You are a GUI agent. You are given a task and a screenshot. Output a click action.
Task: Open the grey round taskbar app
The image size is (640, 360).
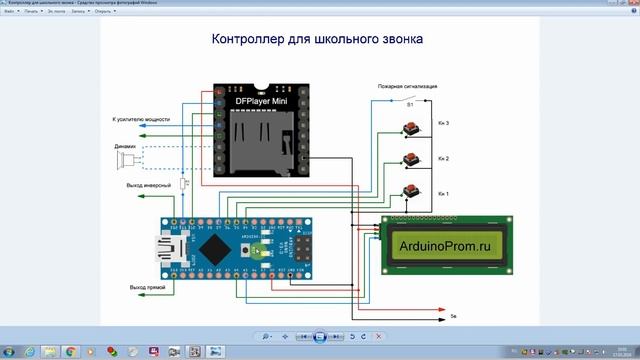pyautogui.click(x=133, y=351)
